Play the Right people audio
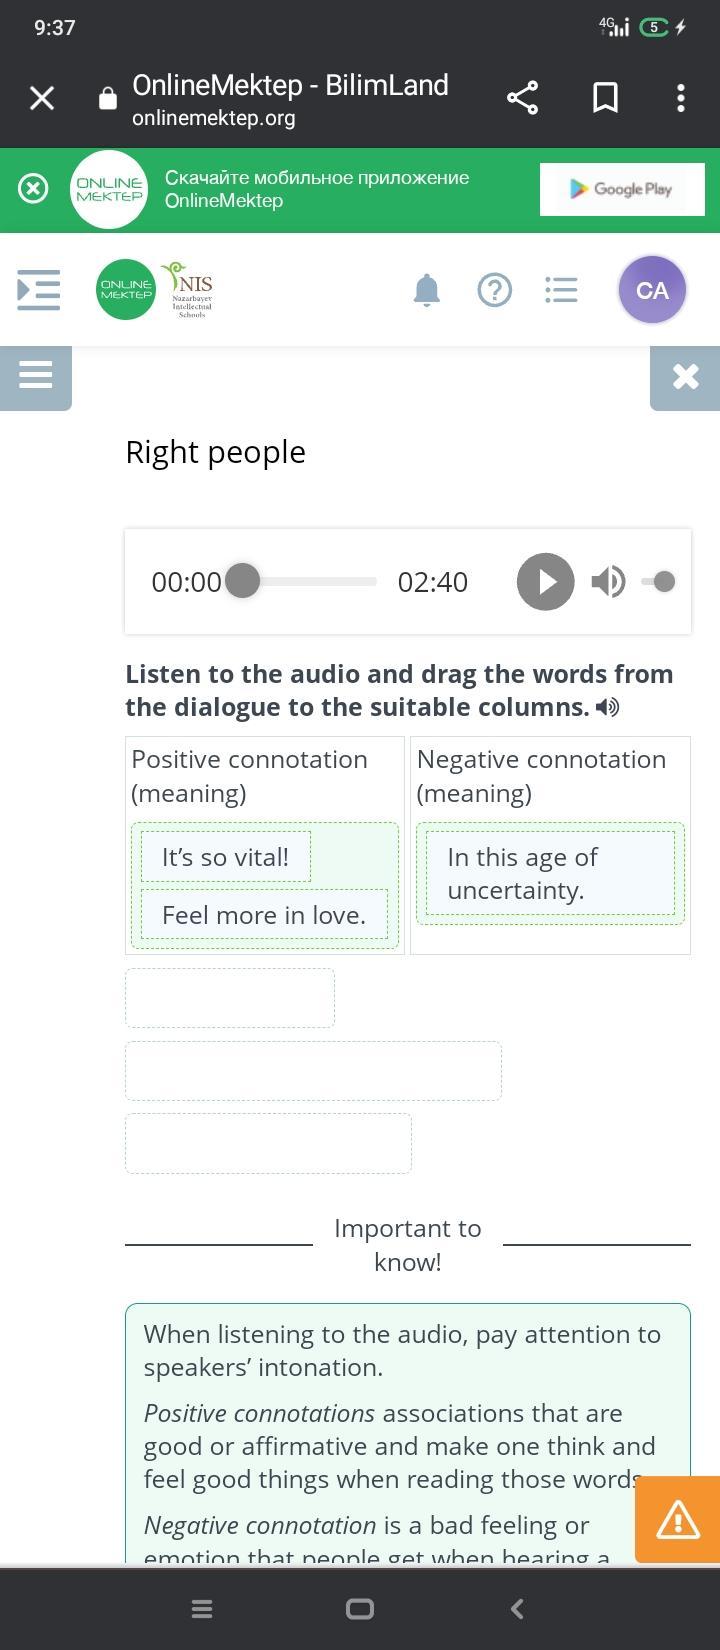 [x=545, y=581]
